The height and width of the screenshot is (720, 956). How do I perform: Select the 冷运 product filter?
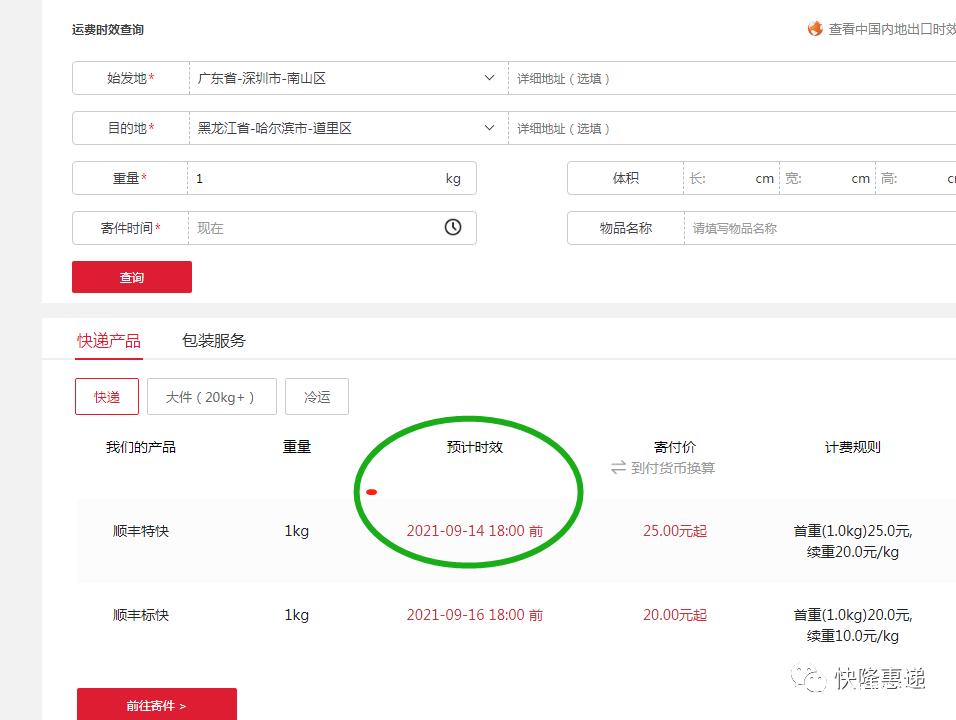coord(317,397)
